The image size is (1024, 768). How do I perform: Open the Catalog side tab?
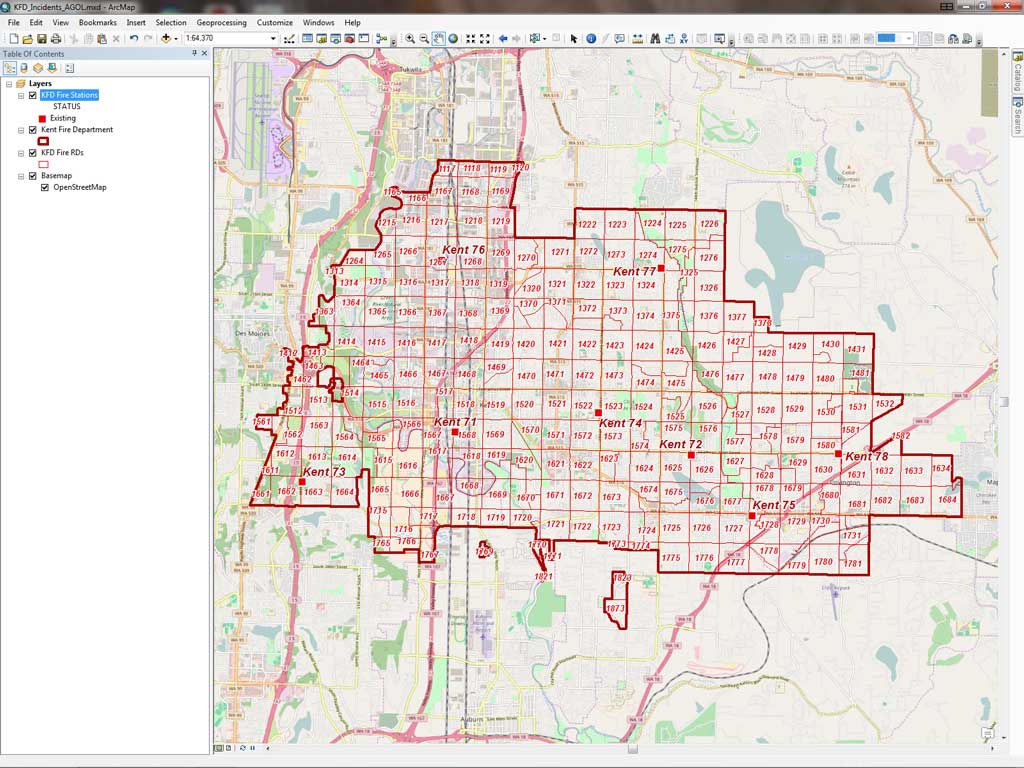click(1017, 72)
